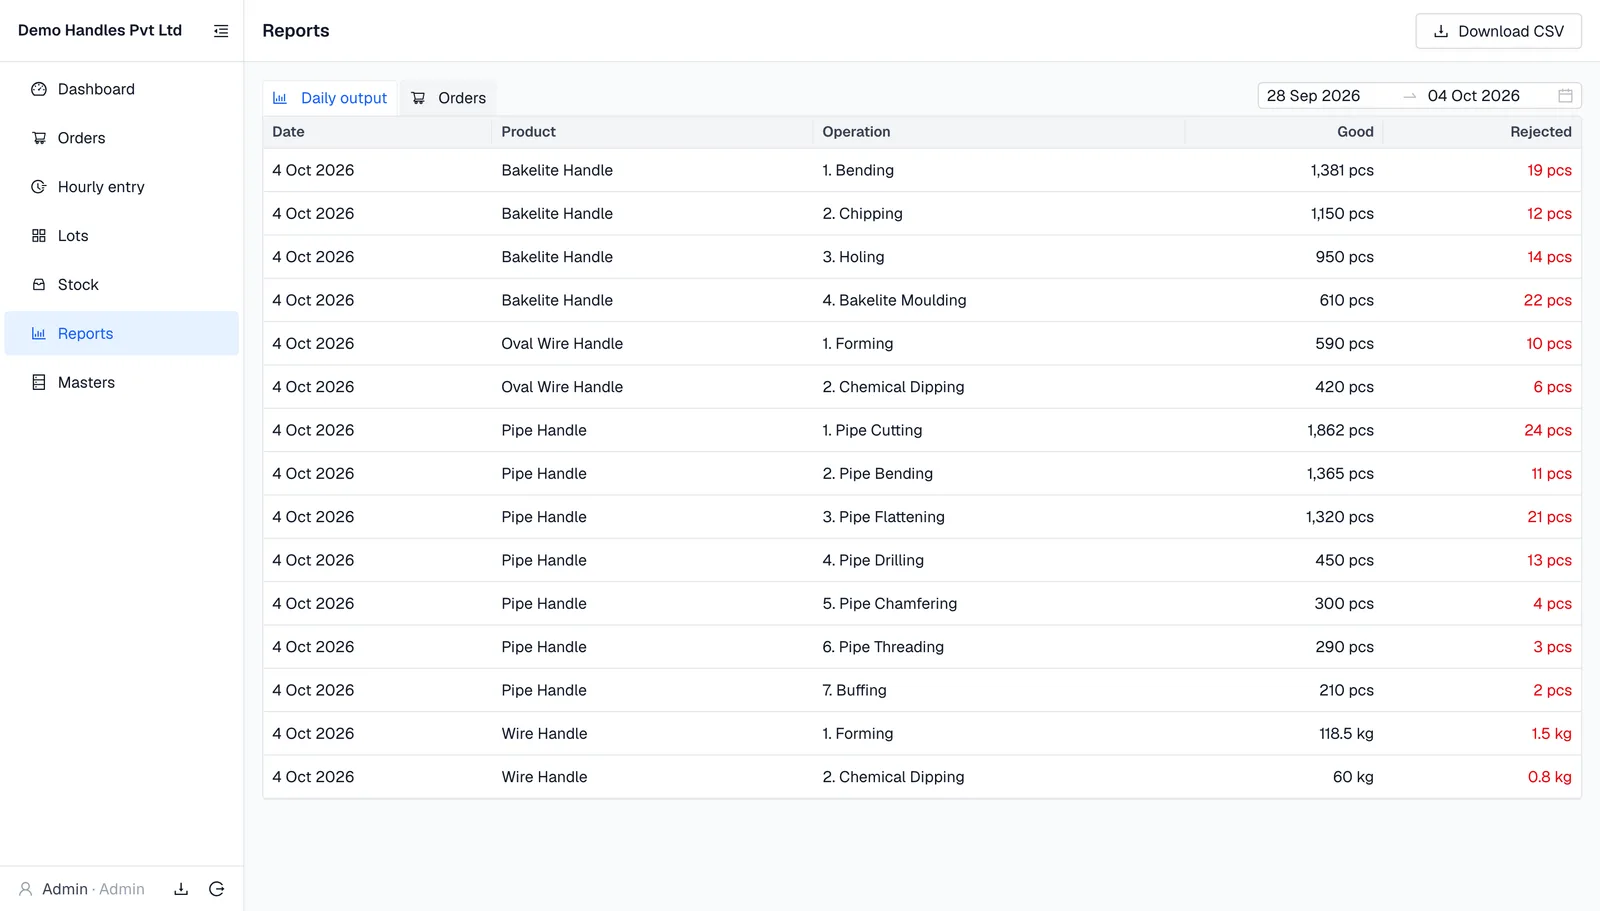The width and height of the screenshot is (1600, 911).
Task: Click the download icon beside Admin
Action: tap(181, 889)
